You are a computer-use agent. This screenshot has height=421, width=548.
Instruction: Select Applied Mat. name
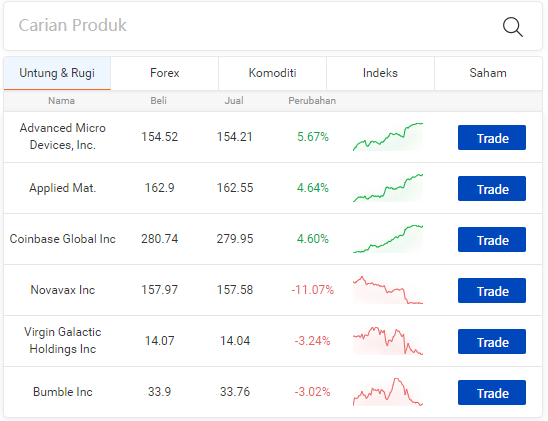coord(63,188)
